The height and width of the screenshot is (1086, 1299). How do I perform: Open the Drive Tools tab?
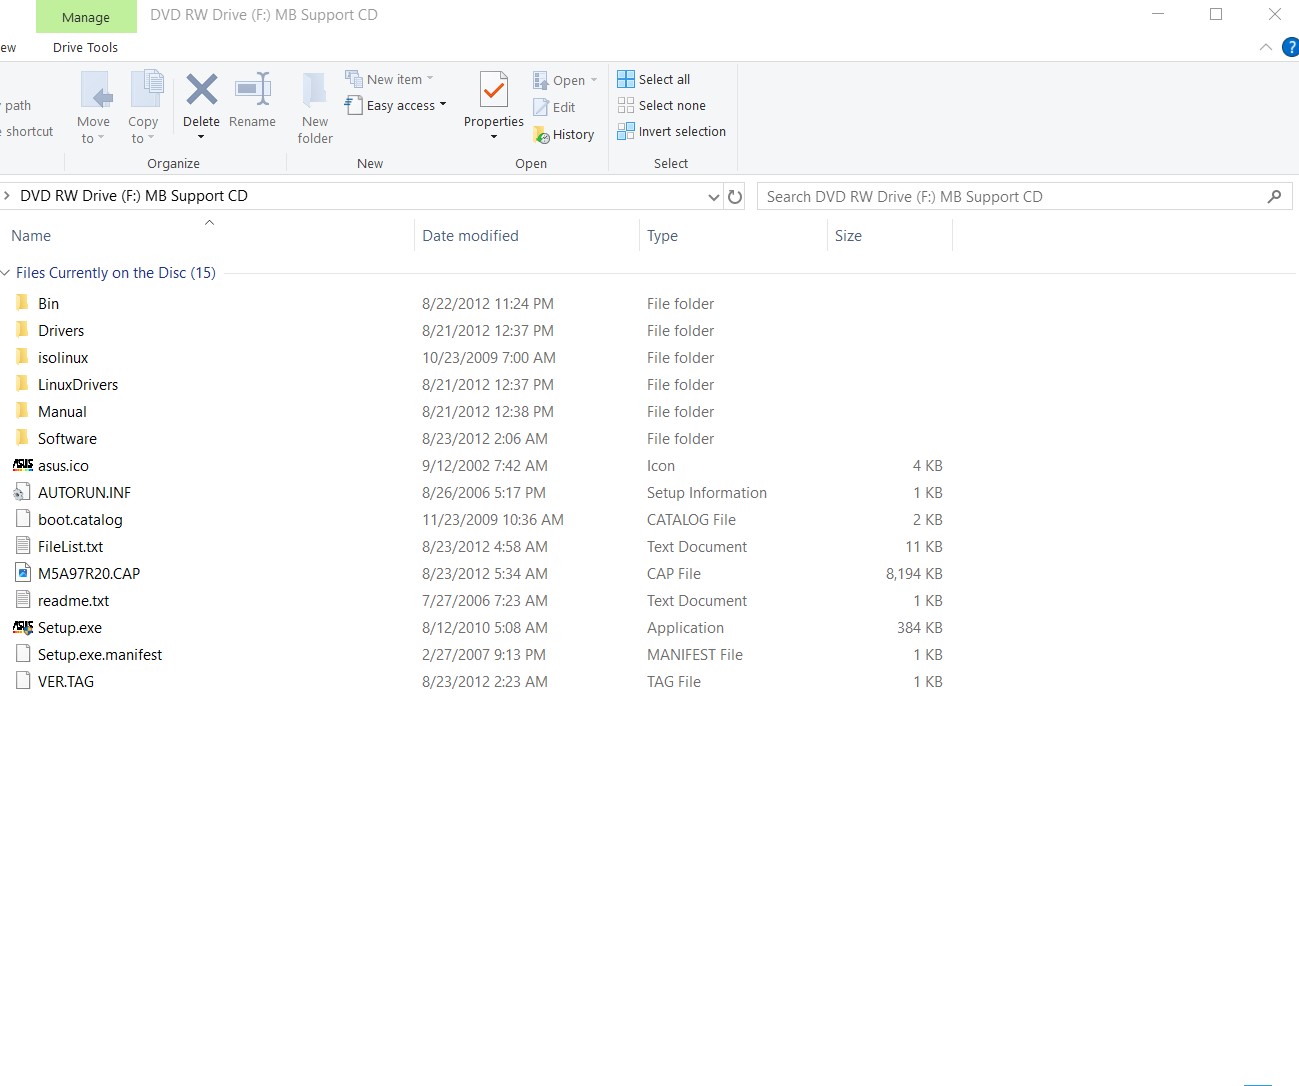85,47
